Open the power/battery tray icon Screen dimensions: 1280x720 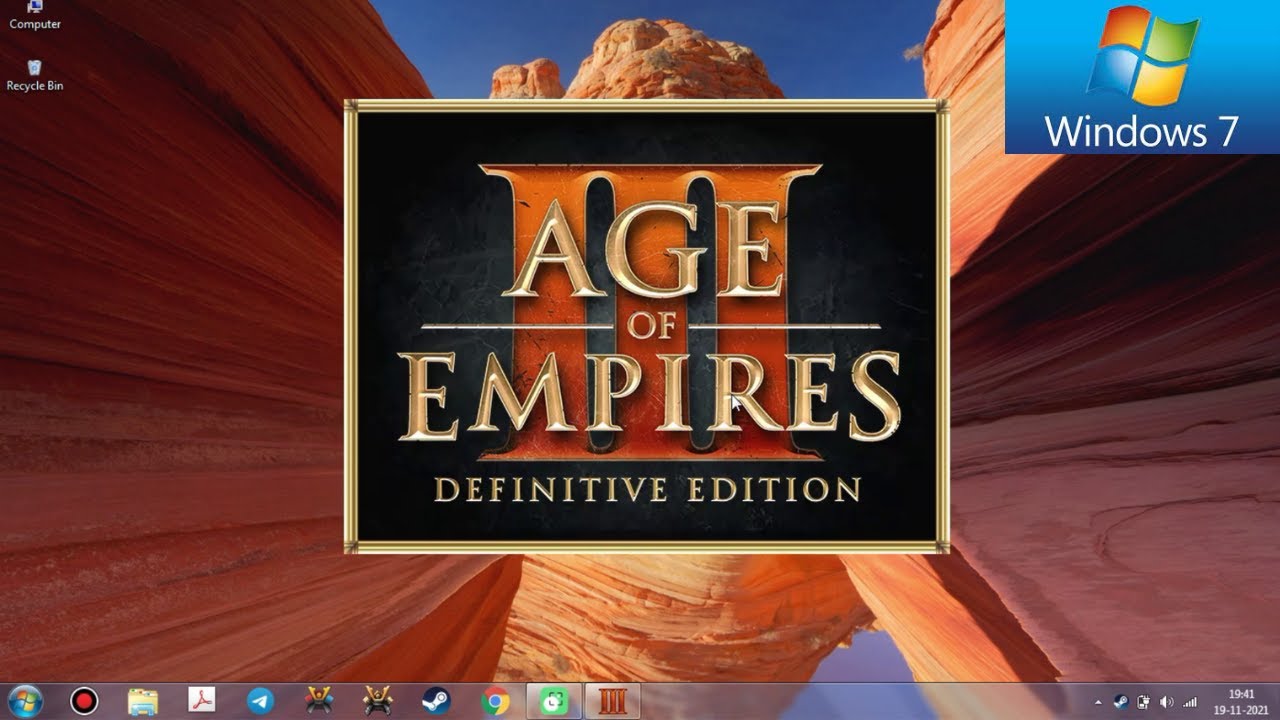[x=1143, y=702]
